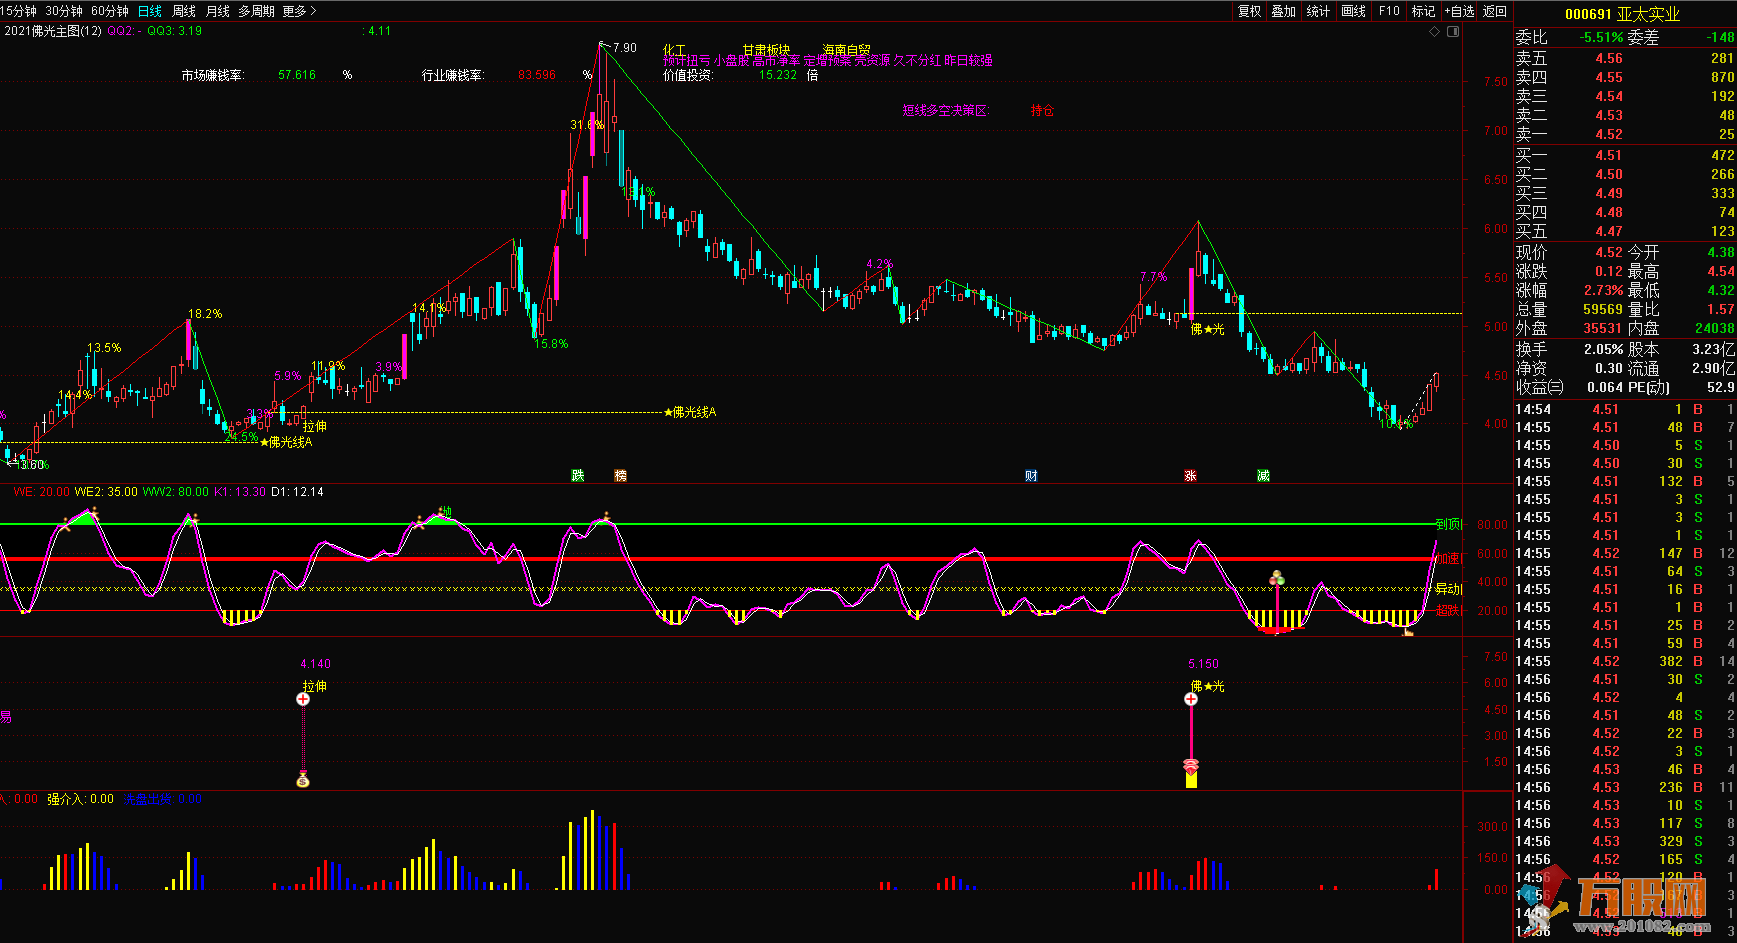The height and width of the screenshot is (943, 1737).
Task: Click the 甘肃板块 sector label
Action: 766,50
